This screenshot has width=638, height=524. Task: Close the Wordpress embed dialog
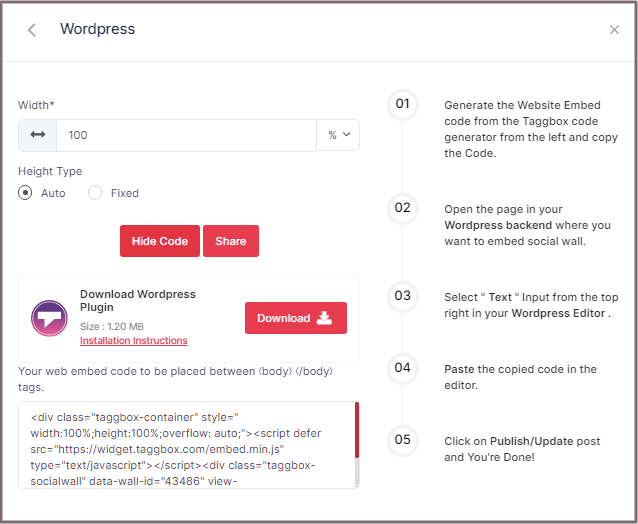tap(614, 30)
